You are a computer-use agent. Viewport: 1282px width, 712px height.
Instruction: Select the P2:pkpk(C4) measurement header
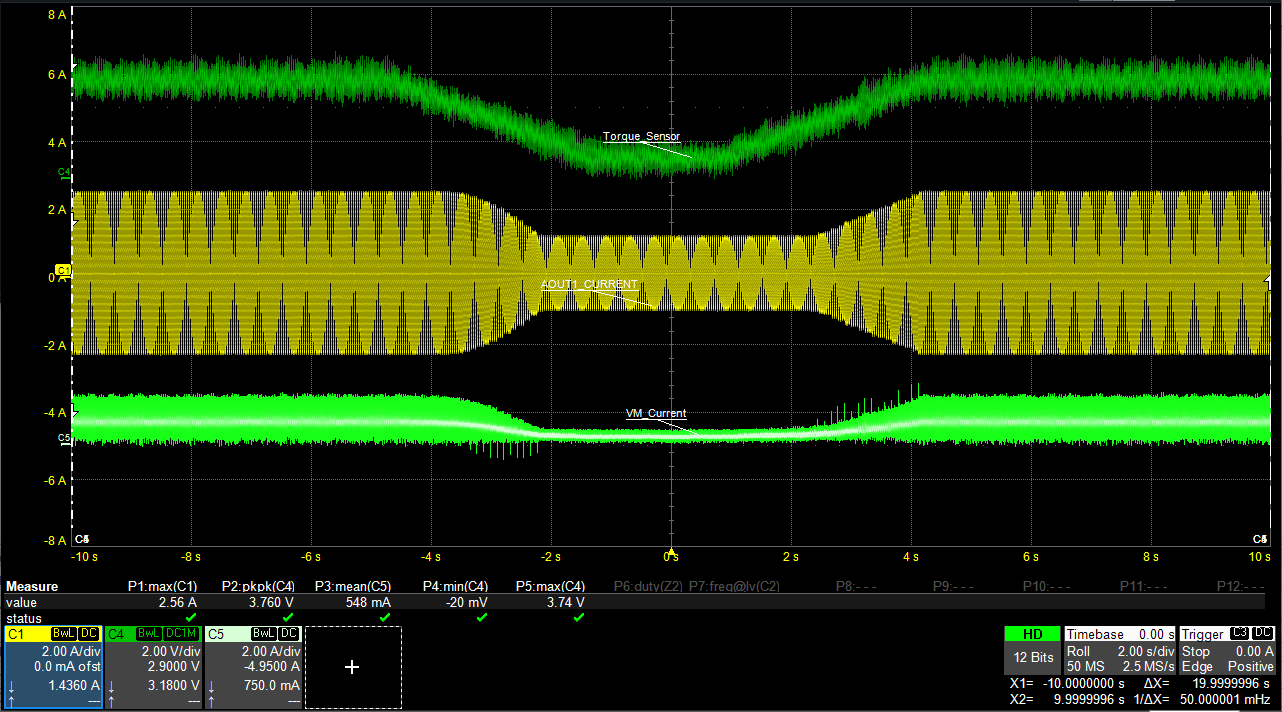(x=257, y=587)
